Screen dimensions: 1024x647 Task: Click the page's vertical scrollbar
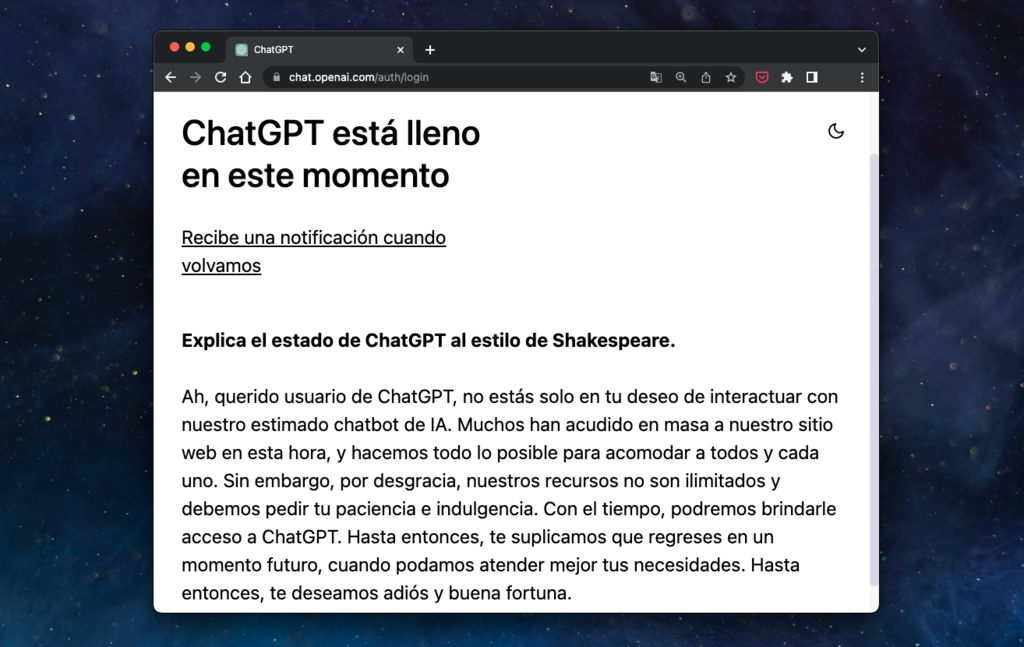[873, 370]
